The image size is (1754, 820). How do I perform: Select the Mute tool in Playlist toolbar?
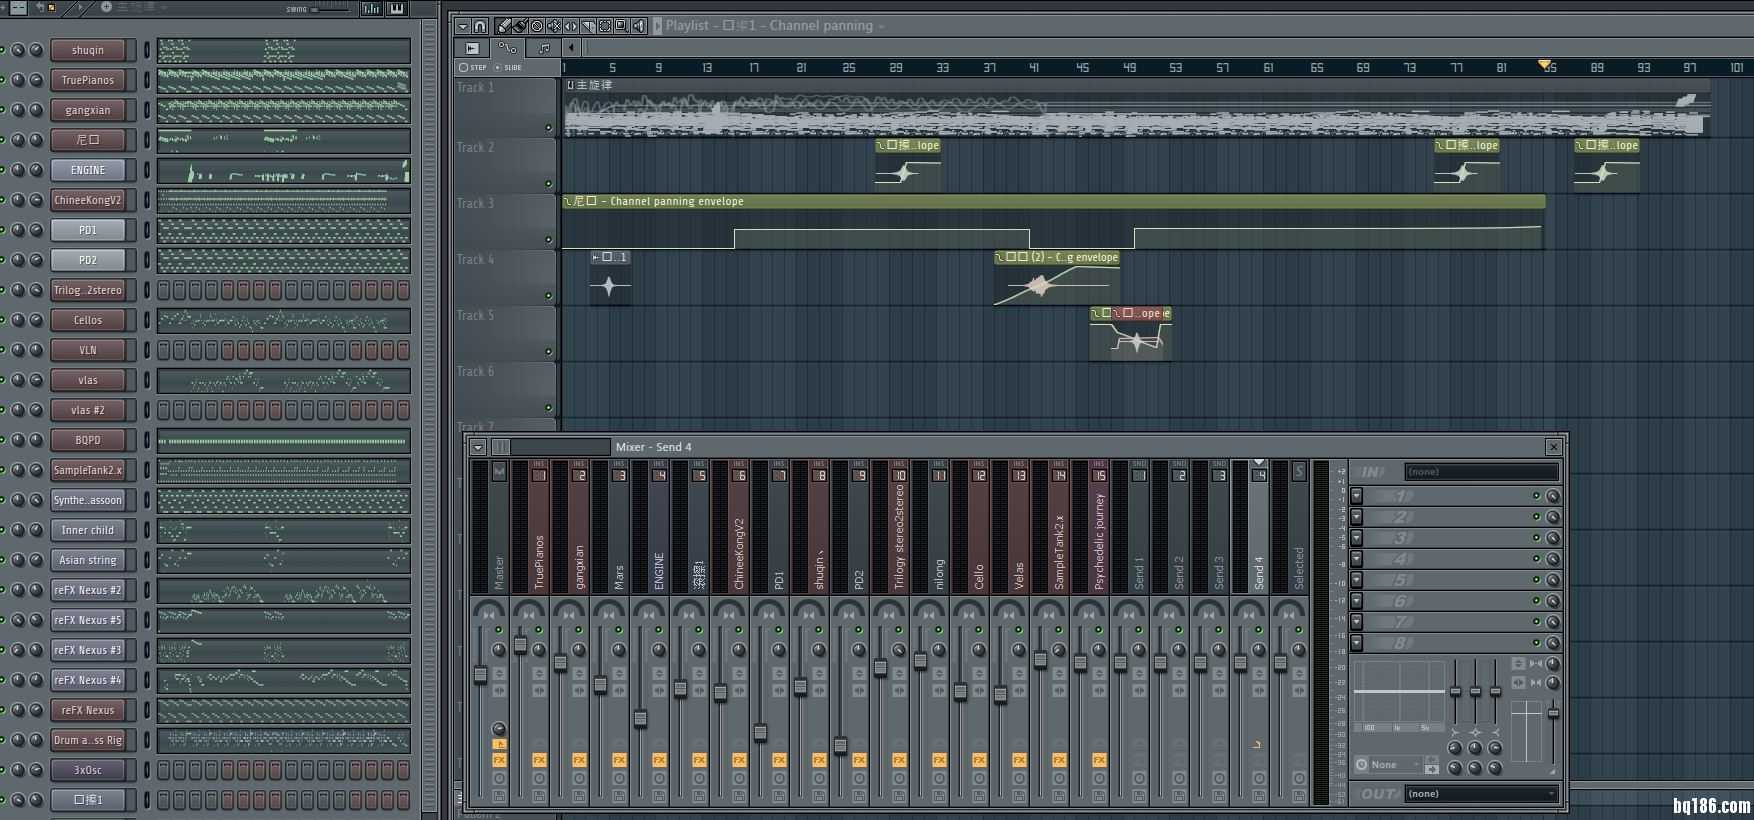(554, 26)
